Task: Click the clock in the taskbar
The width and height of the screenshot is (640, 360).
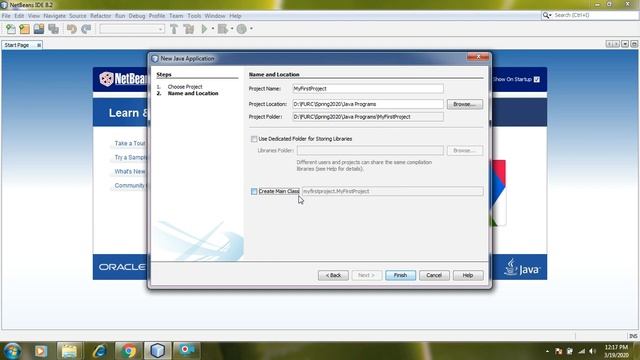Action: (616, 351)
